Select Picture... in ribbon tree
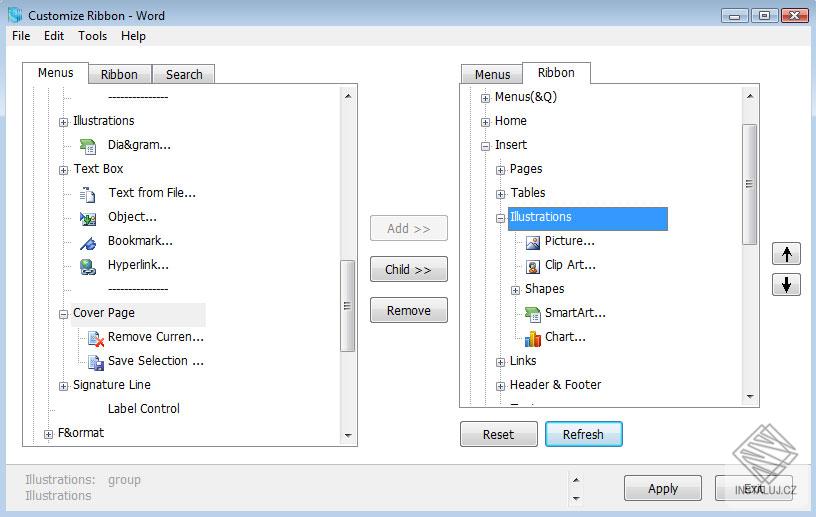Screen dimensions: 816x517 point(569,241)
